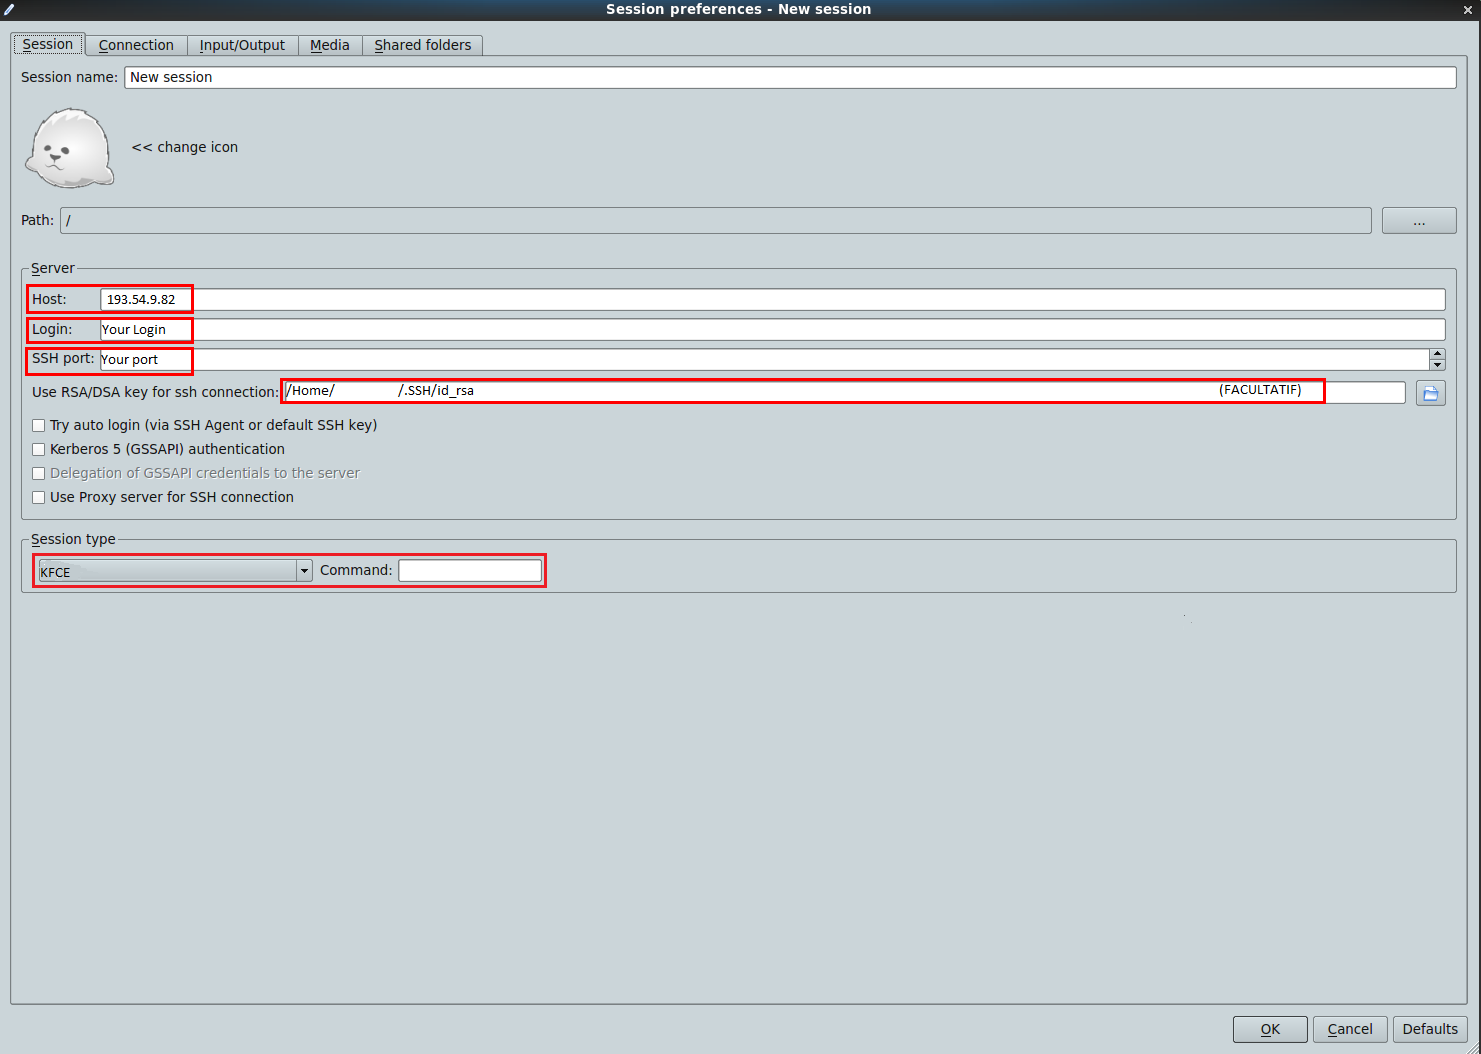This screenshot has width=1481, height=1054.
Task: Decrease SSH port with down arrow
Action: click(1437, 365)
